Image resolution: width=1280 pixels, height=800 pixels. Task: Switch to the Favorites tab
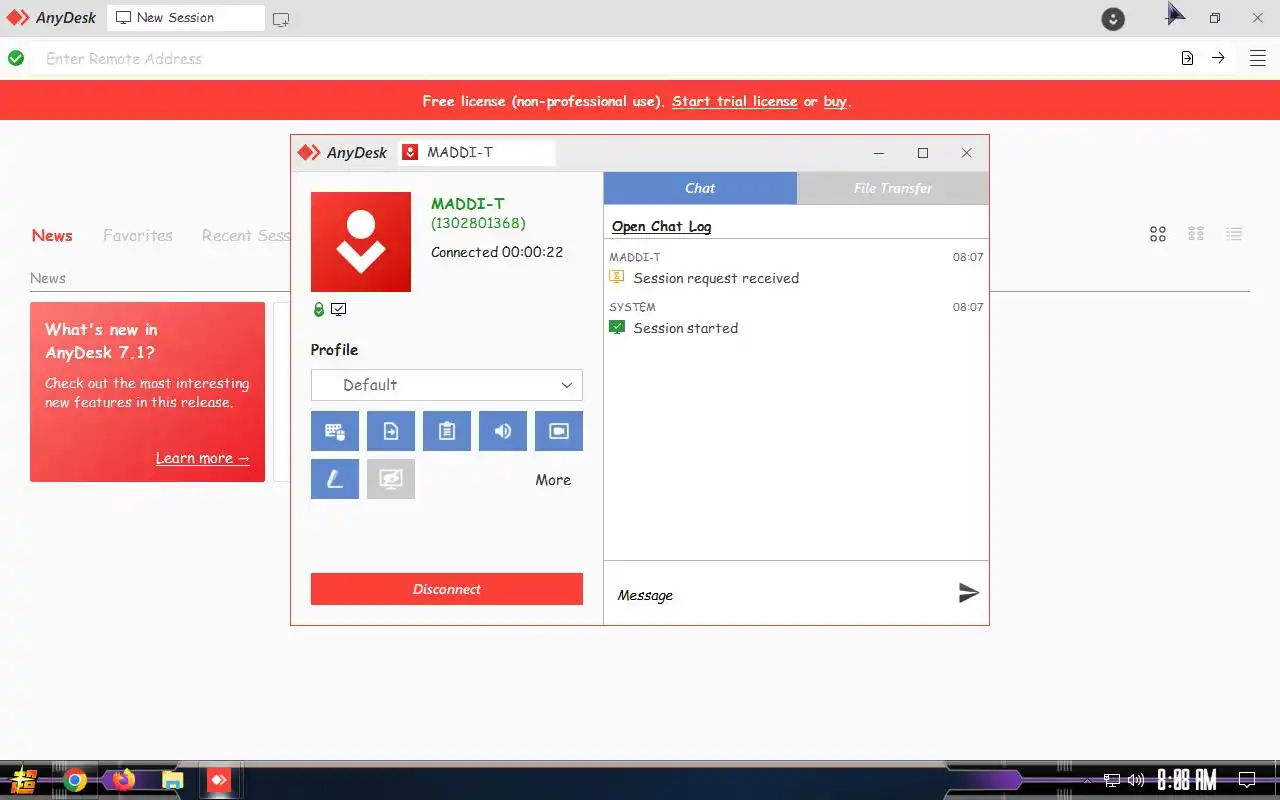click(138, 236)
